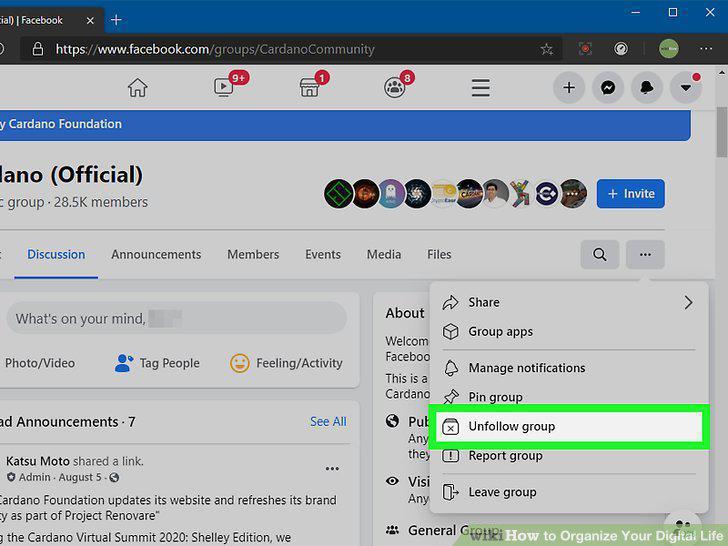728x546 pixels.
Task: Select Pin group menu entry
Action: [x=569, y=397]
